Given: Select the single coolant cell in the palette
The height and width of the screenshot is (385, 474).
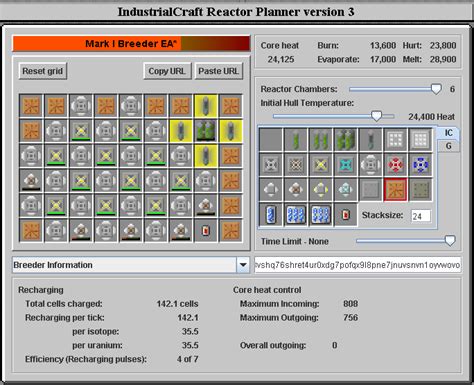Looking at the screenshot, I should 271,215.
